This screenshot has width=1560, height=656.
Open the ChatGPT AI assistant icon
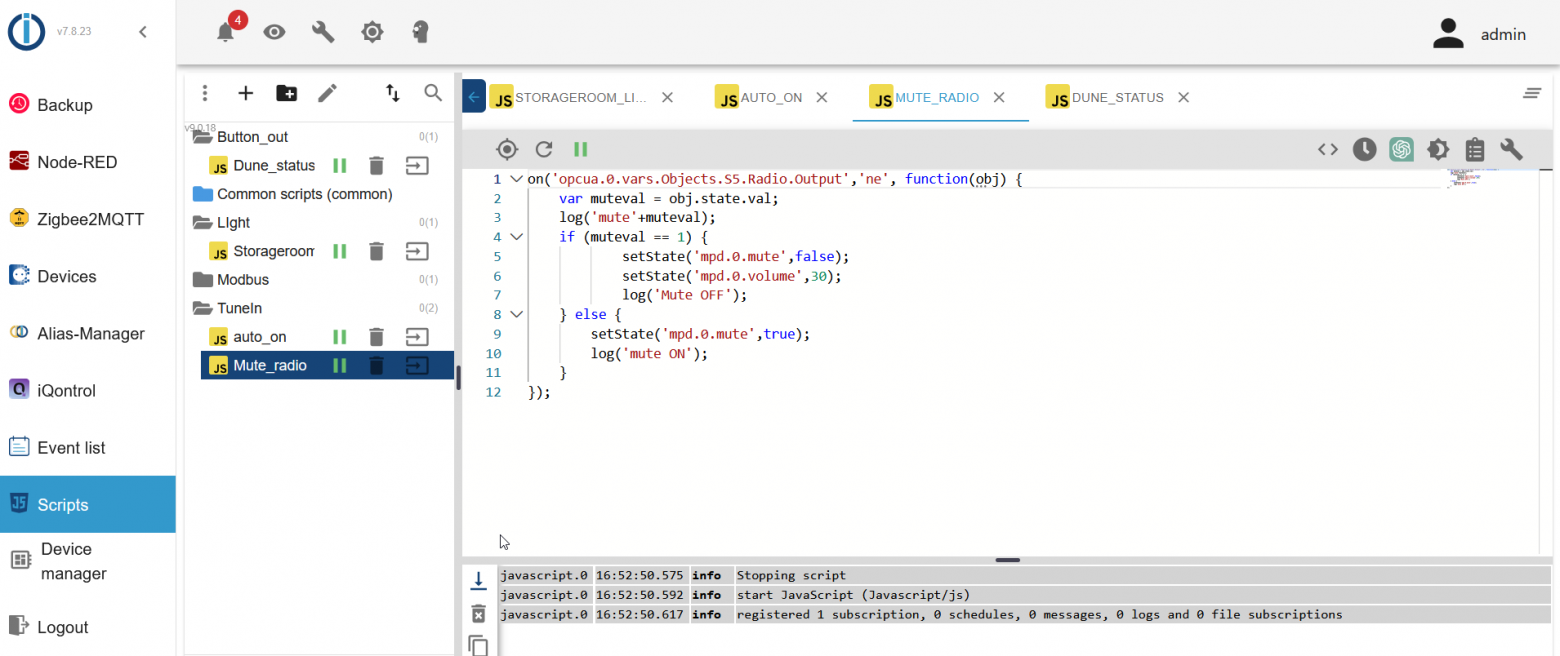point(1401,149)
